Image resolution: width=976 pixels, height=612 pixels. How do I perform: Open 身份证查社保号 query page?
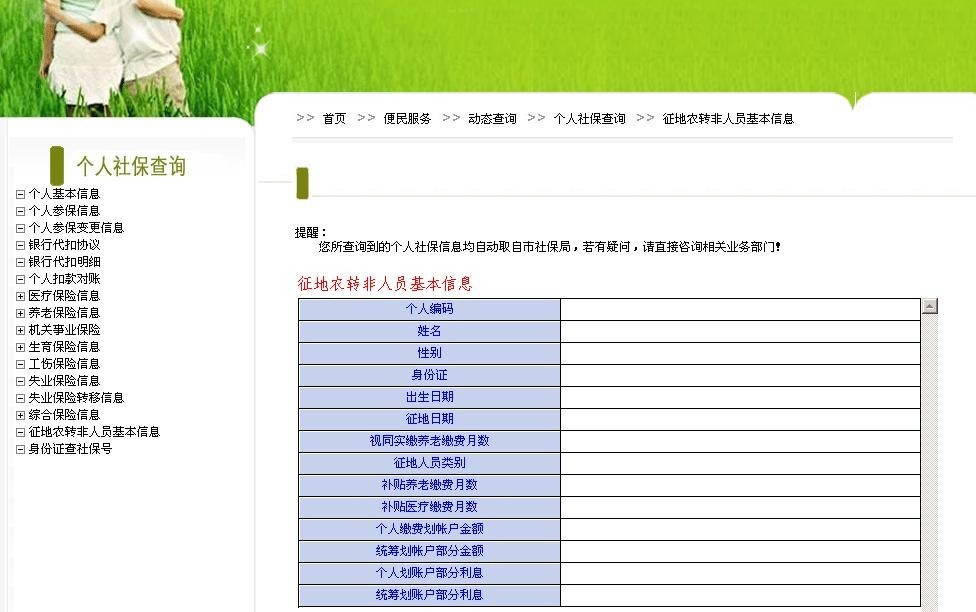pos(70,448)
